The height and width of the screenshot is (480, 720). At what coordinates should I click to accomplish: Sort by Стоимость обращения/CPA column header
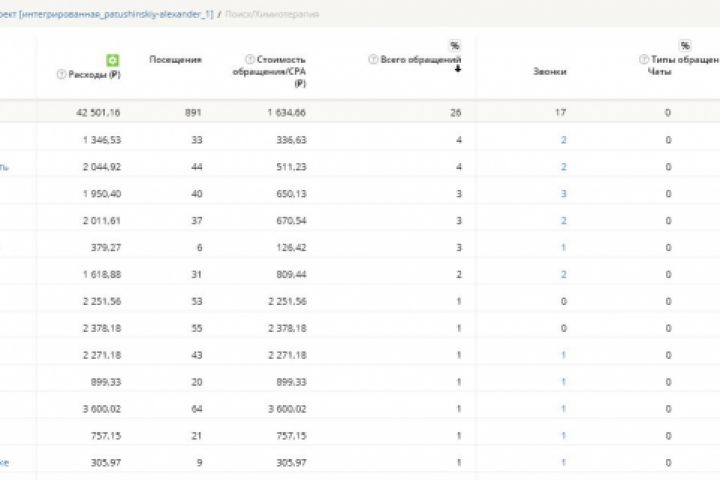[269, 71]
